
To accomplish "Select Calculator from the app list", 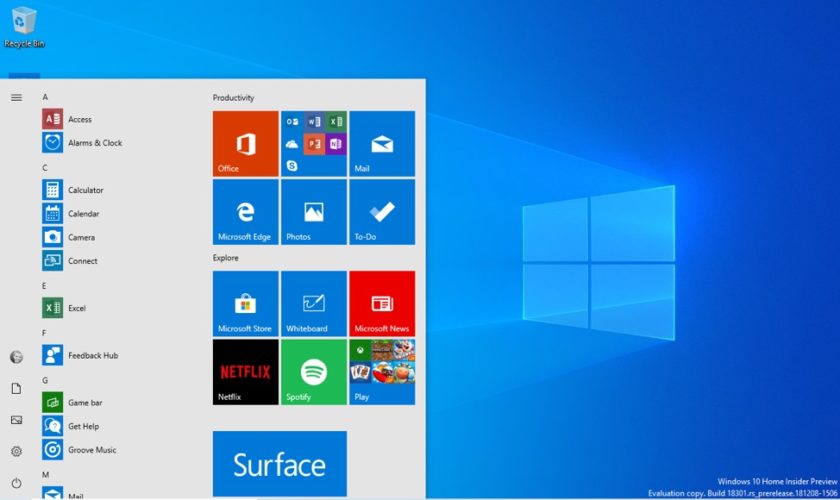I will tap(85, 190).
